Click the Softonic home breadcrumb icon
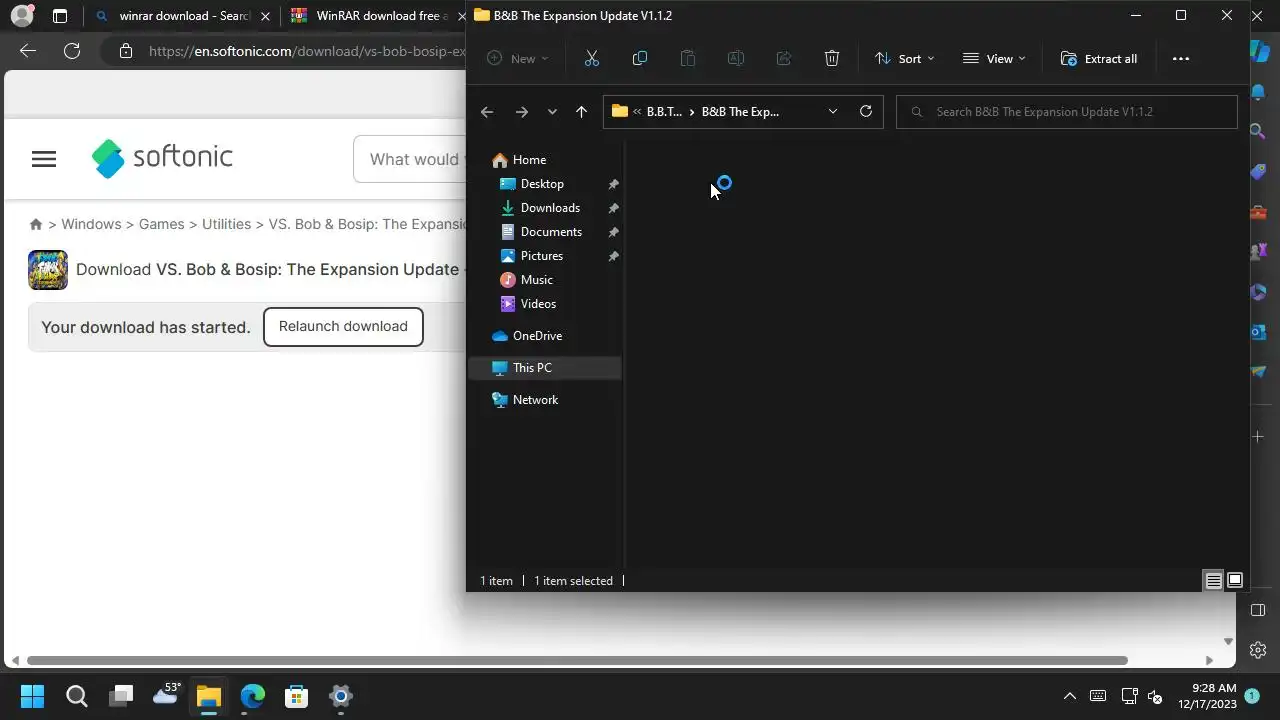 click(x=36, y=224)
